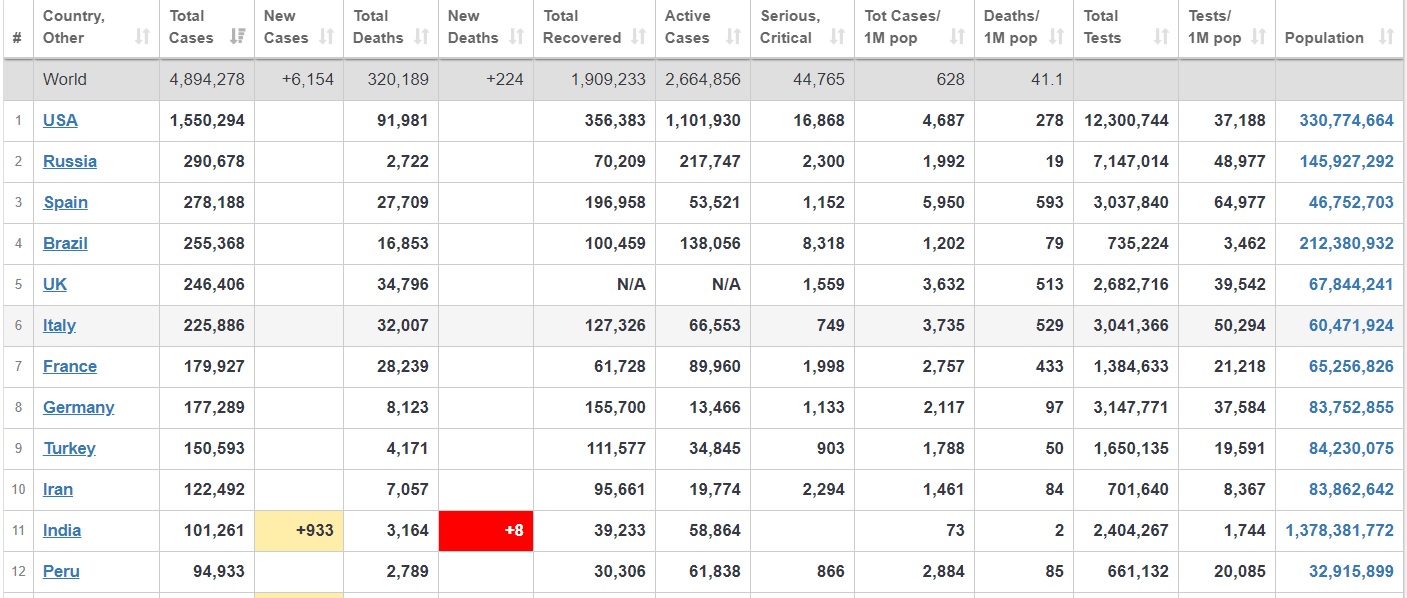1407x598 pixels.
Task: Open Turkey population 84,230,075 link
Action: pos(1351,448)
